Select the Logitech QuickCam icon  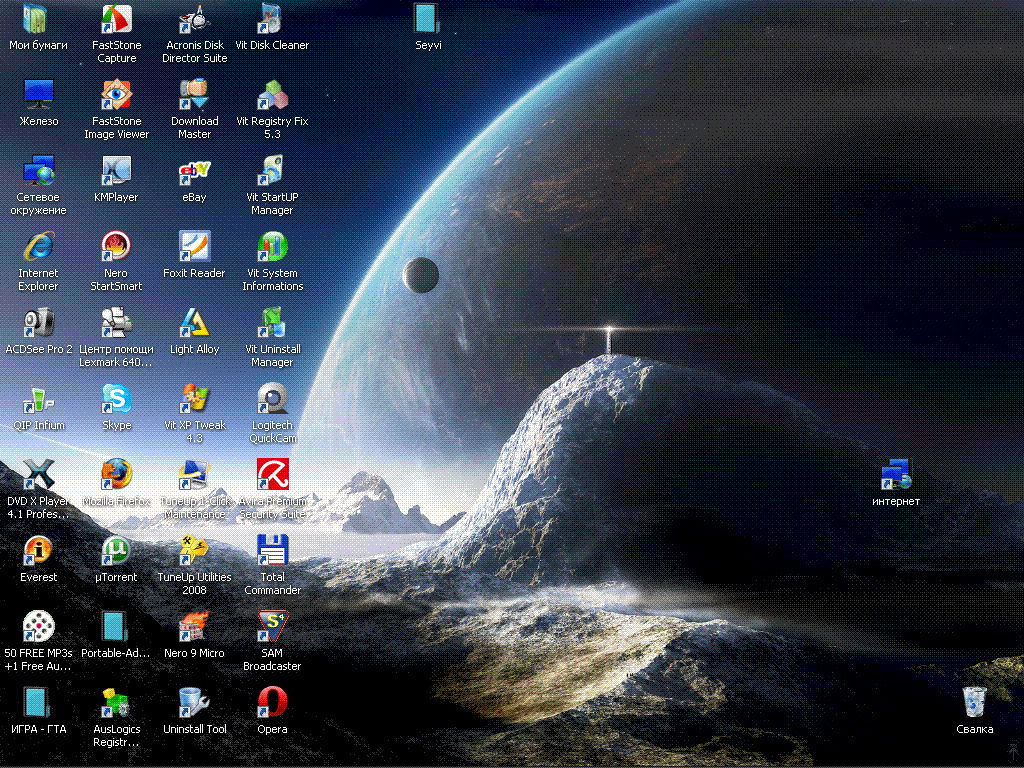272,398
